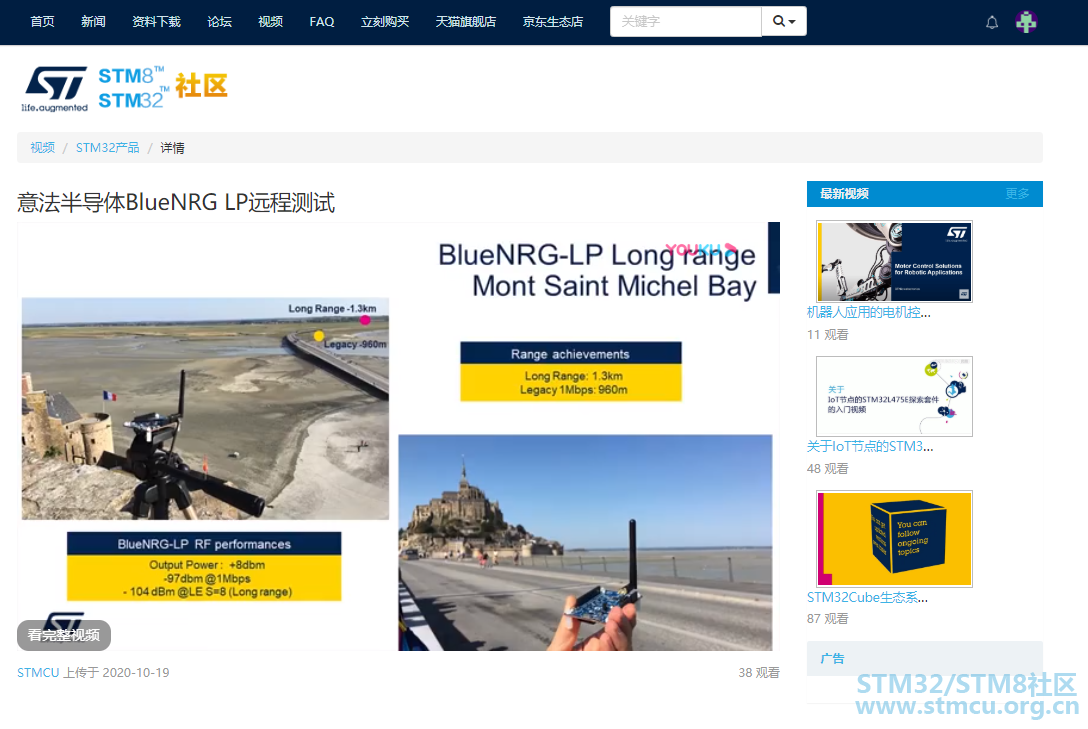Screen dimensions: 1088x729
Task: Open the FAQ menu item
Action: point(322,22)
